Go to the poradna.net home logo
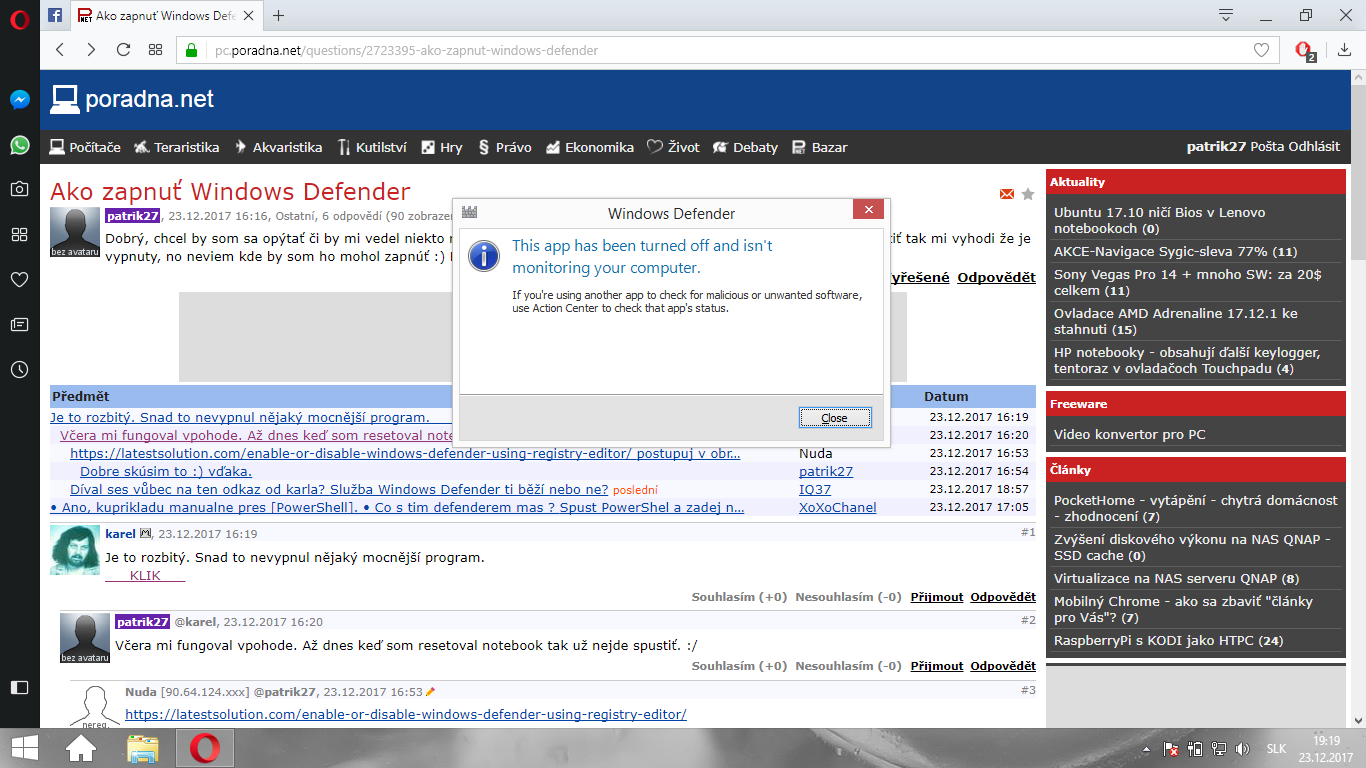 click(x=132, y=99)
